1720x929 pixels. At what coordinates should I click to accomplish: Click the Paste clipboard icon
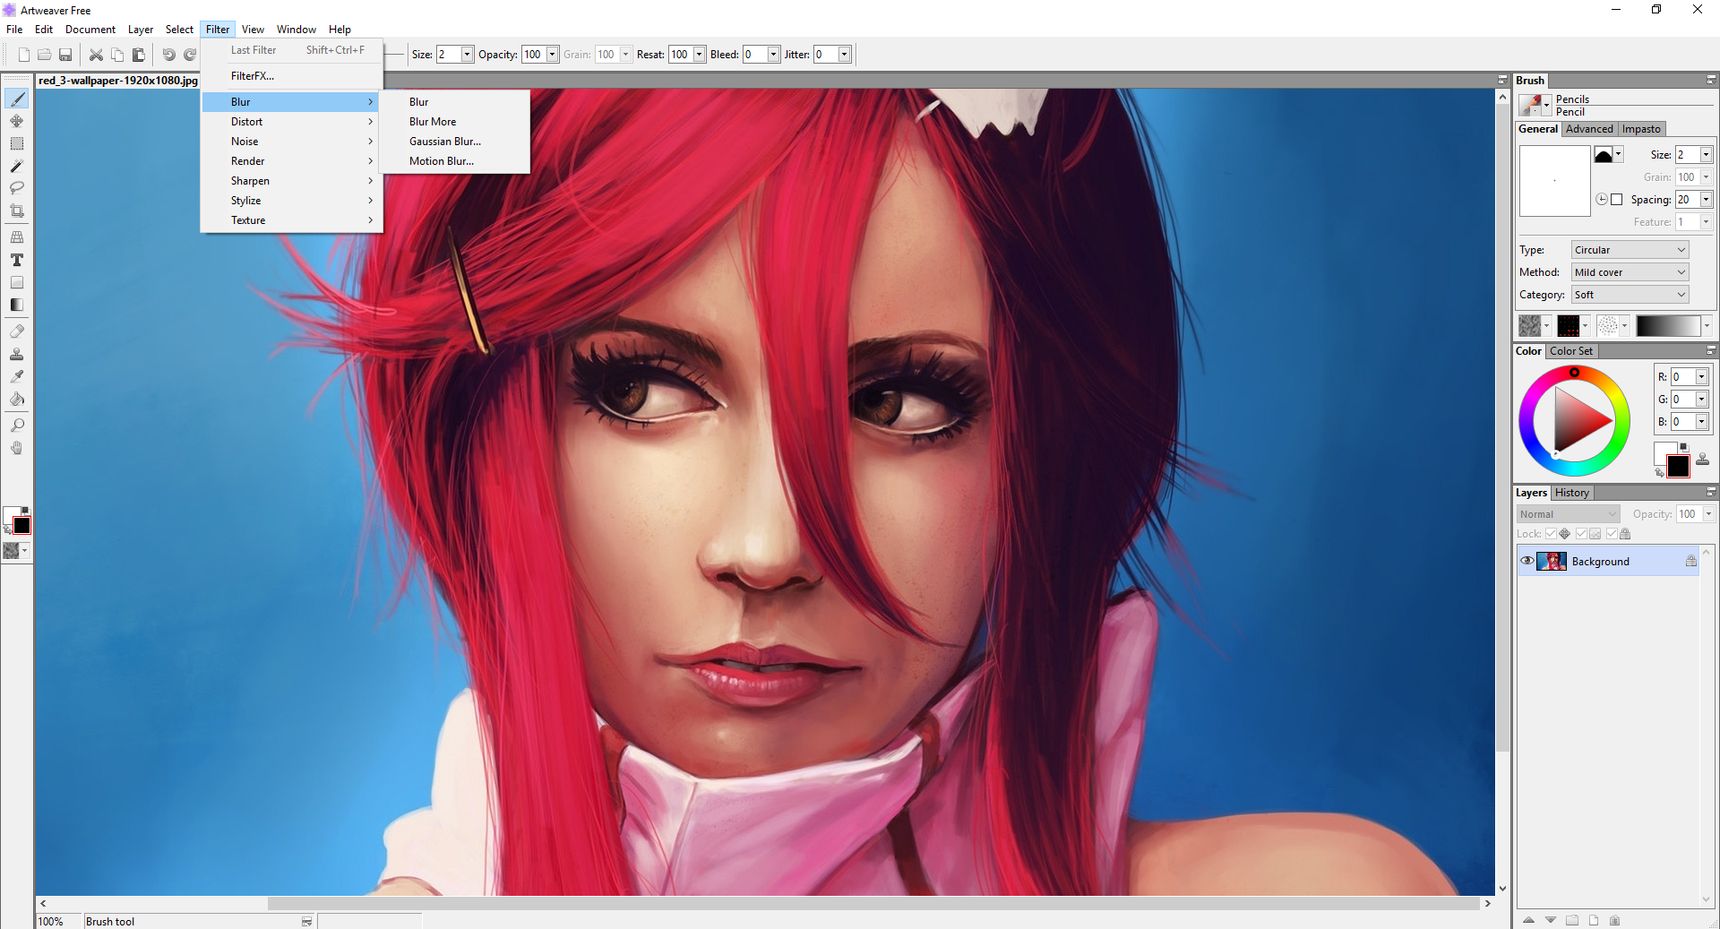[138, 55]
